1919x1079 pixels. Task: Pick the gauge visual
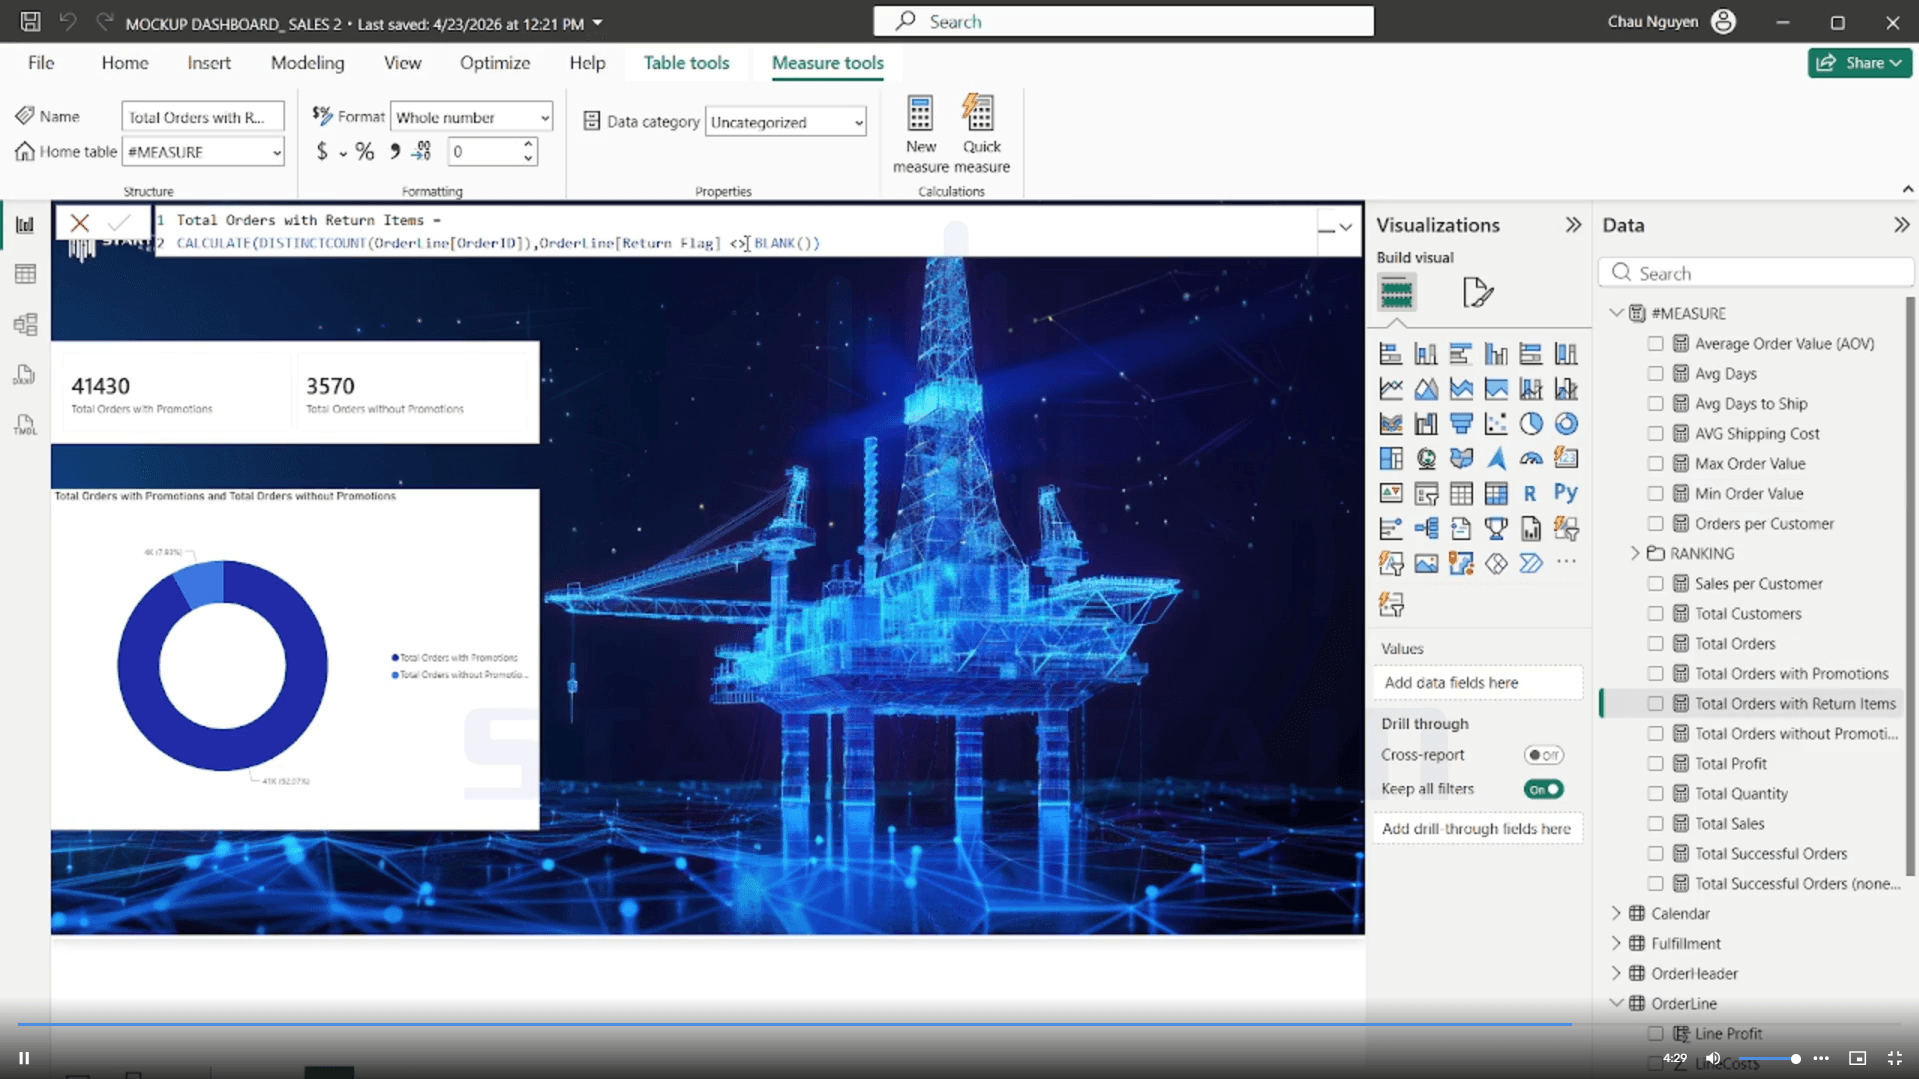1530,459
